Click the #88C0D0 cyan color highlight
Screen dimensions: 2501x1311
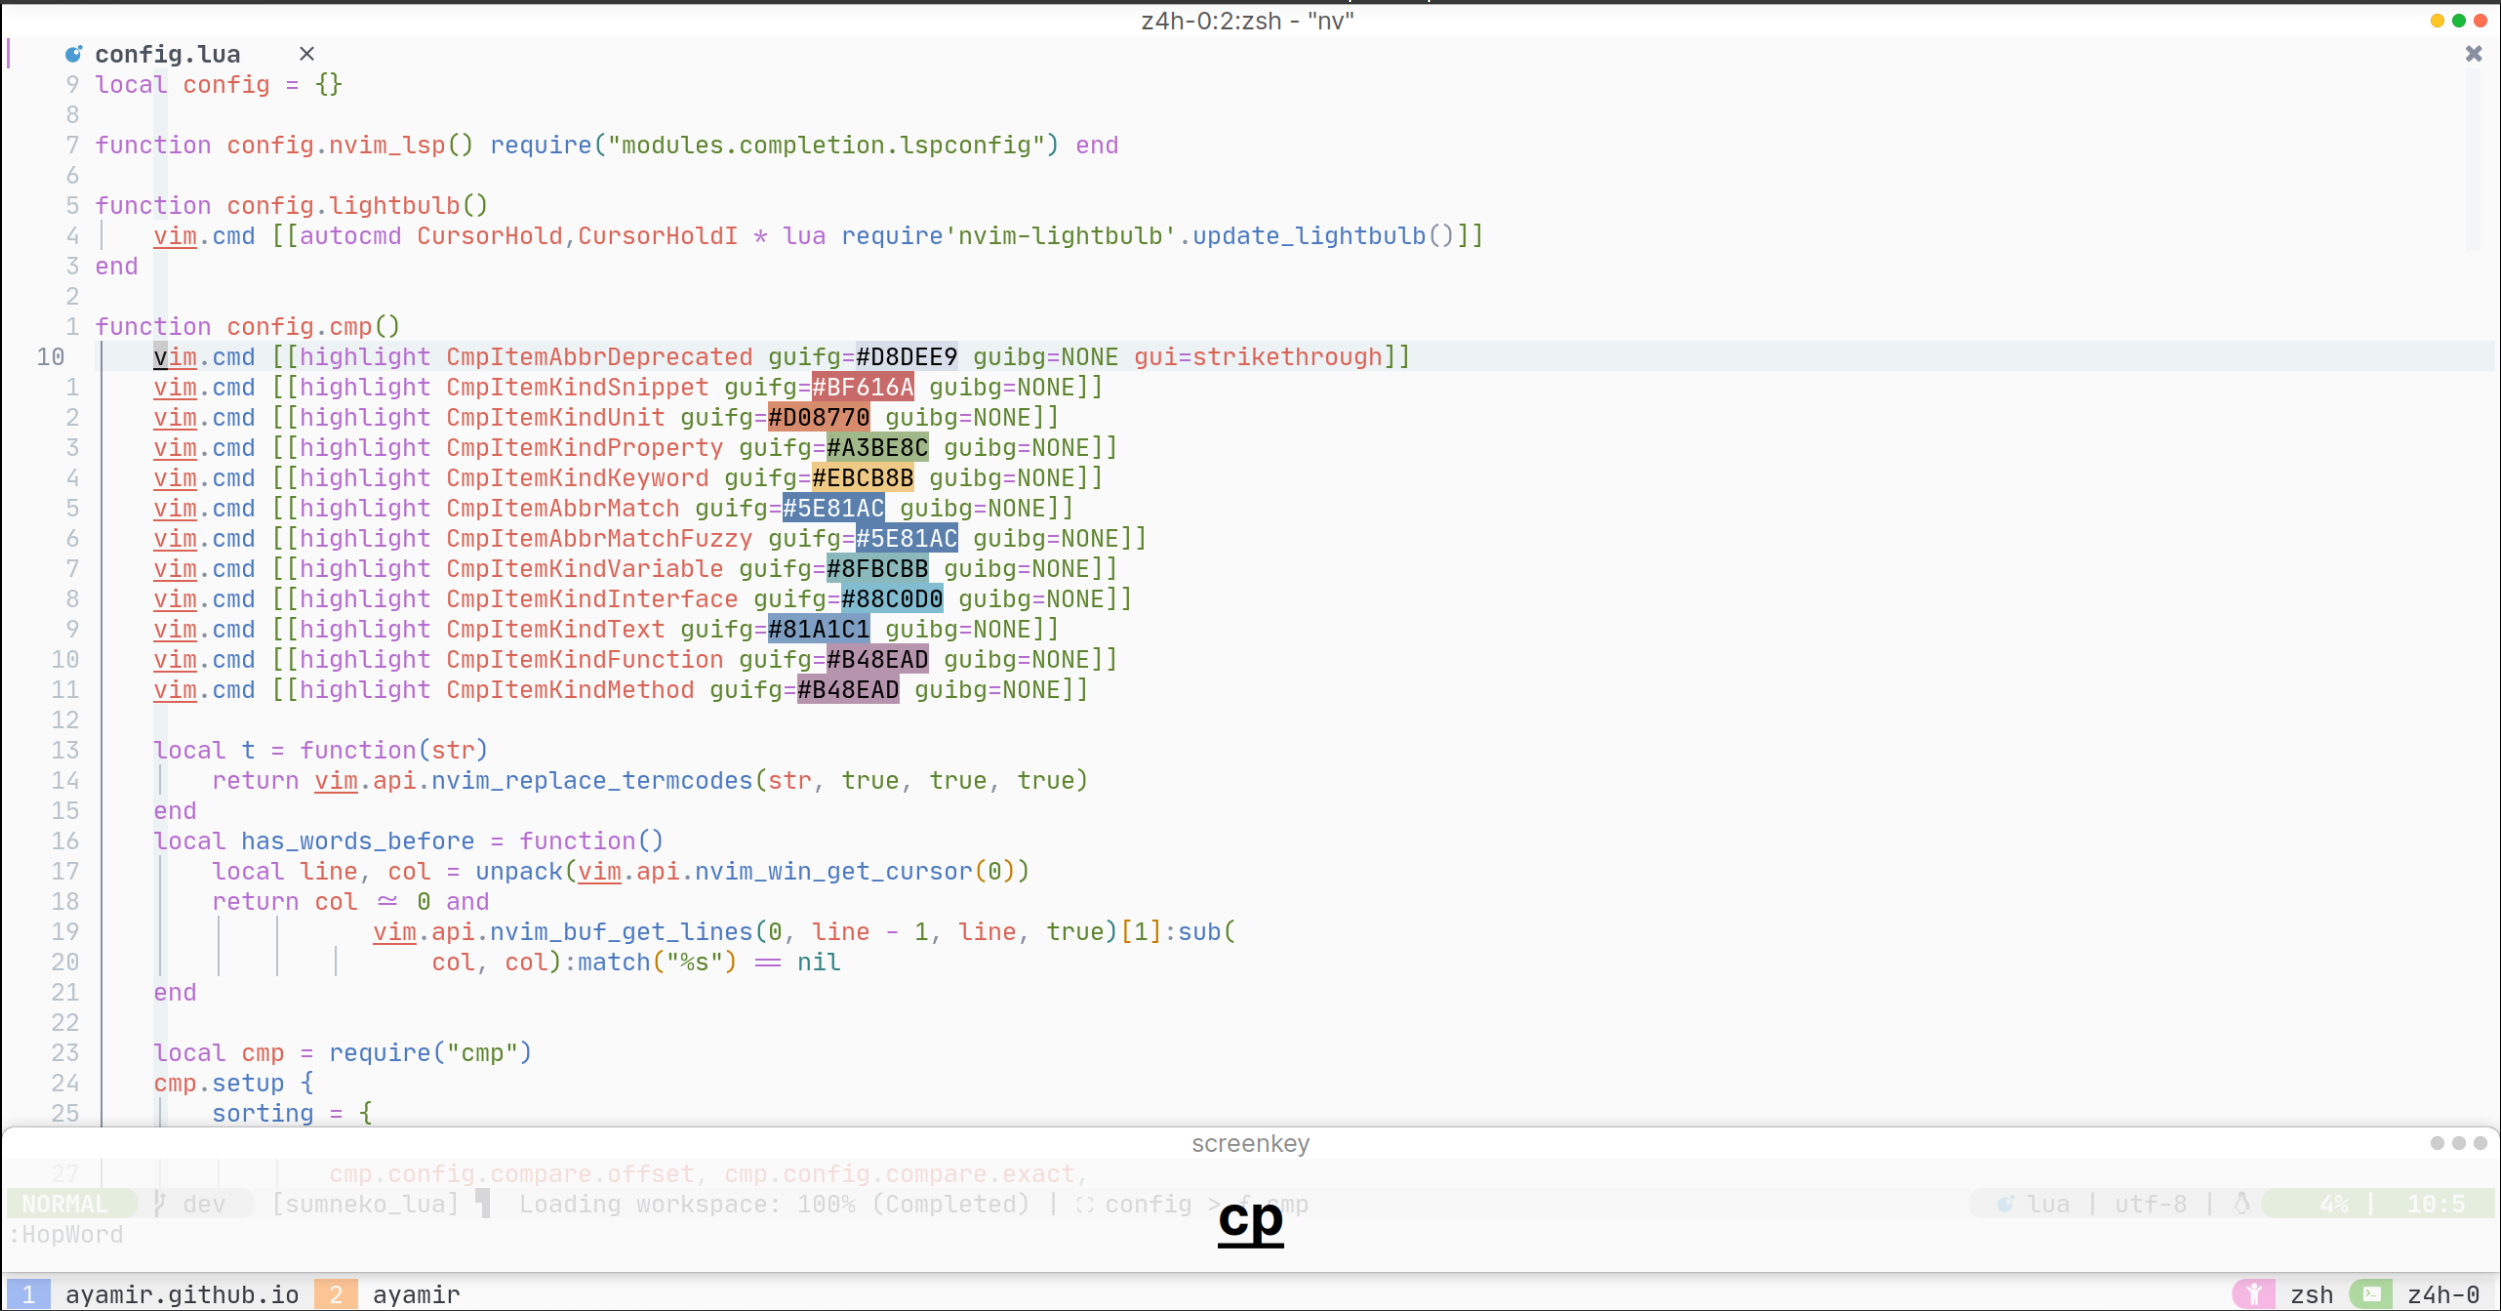(x=891, y=600)
